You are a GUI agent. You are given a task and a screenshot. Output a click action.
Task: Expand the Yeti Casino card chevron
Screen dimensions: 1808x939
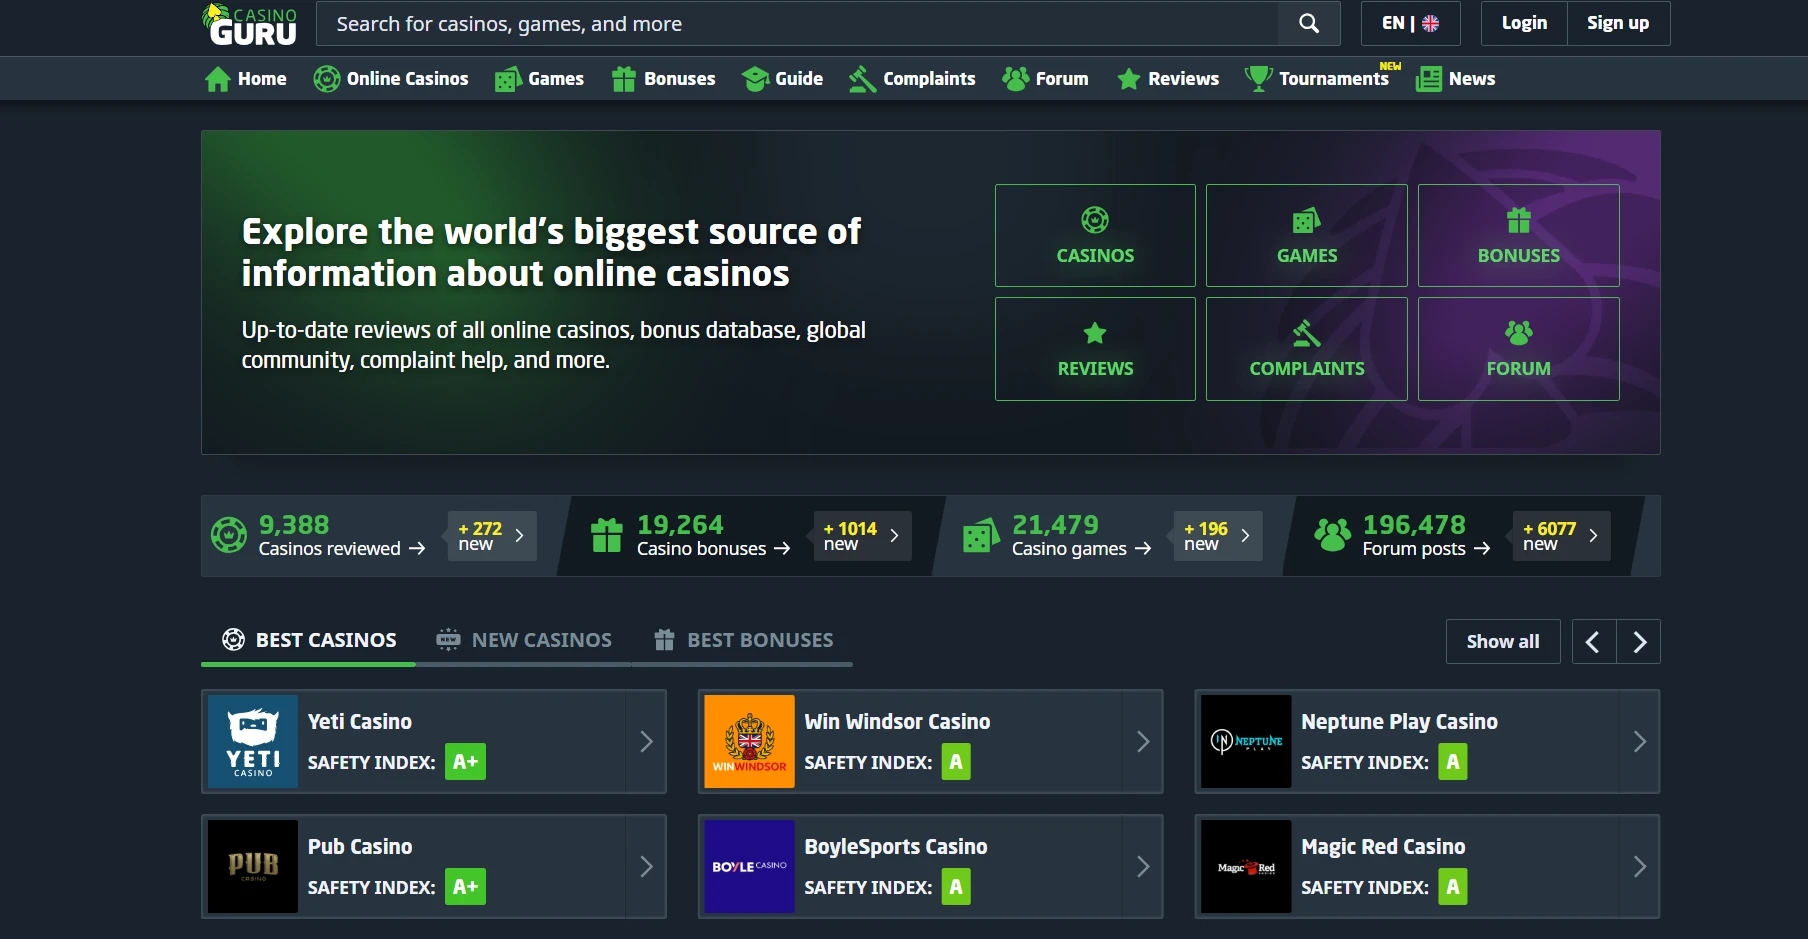click(x=646, y=741)
